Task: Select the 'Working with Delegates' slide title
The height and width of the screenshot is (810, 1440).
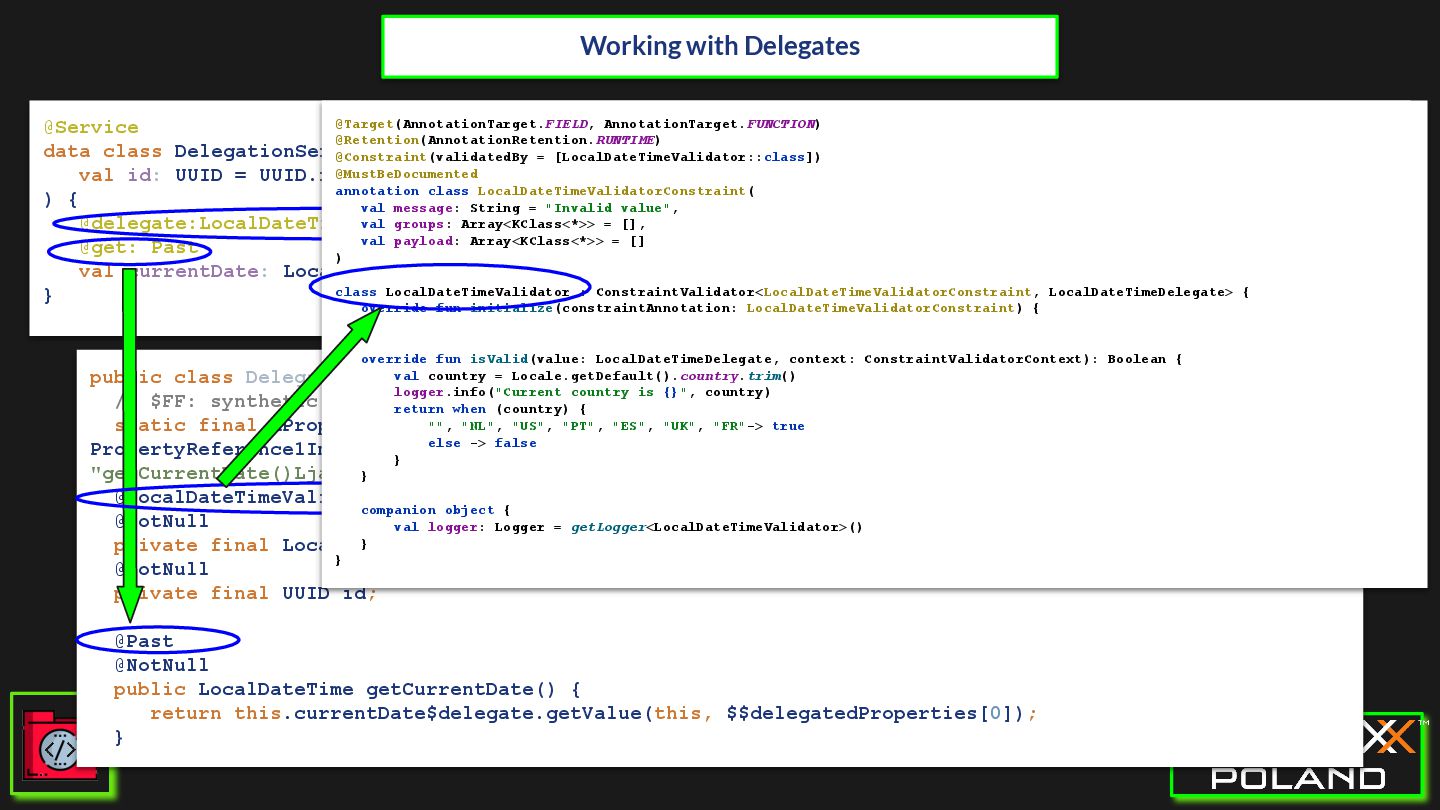Action: (720, 46)
